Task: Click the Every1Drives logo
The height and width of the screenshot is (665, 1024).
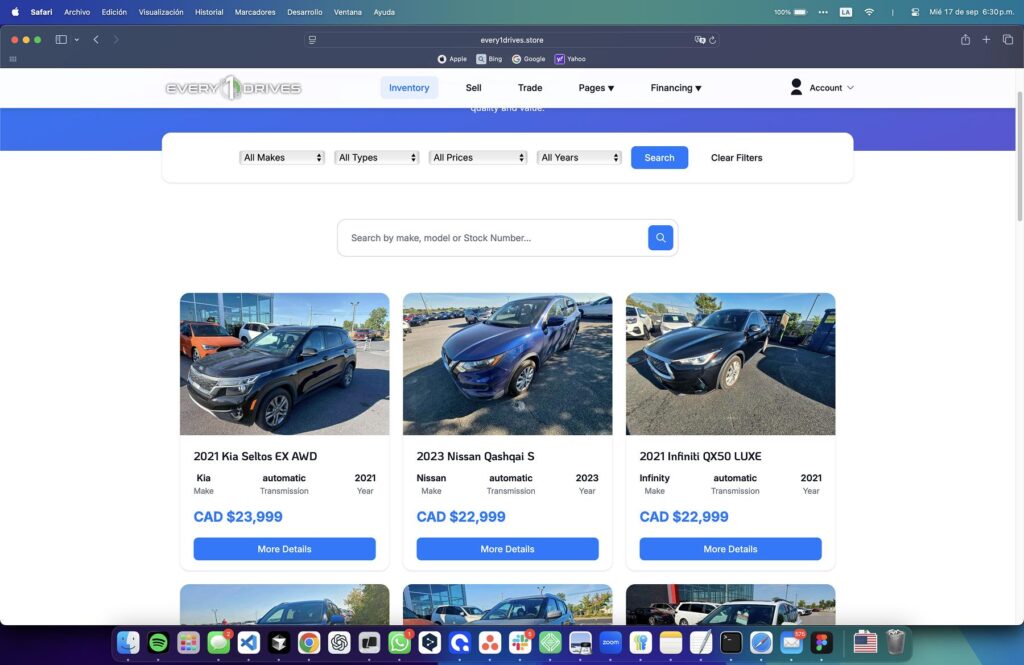Action: point(233,88)
